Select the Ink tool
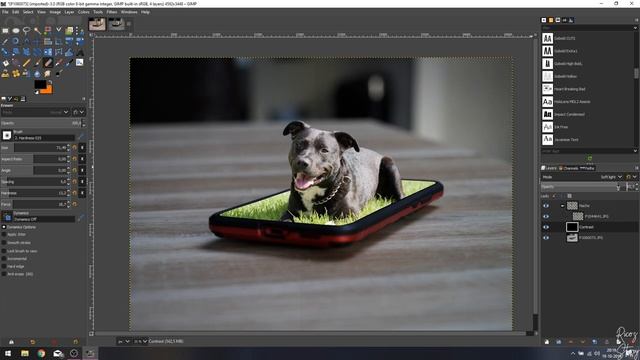The image size is (640, 360). [69, 63]
